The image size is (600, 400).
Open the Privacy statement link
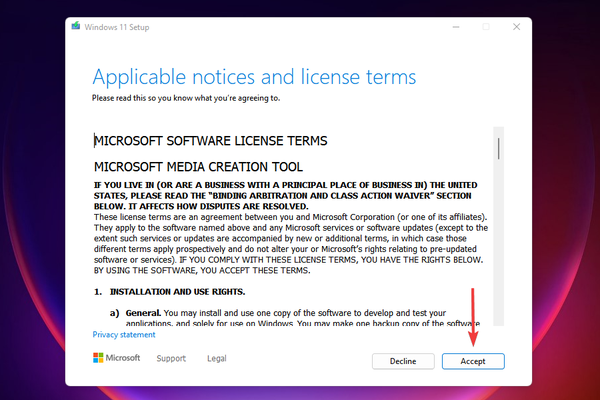[124, 335]
